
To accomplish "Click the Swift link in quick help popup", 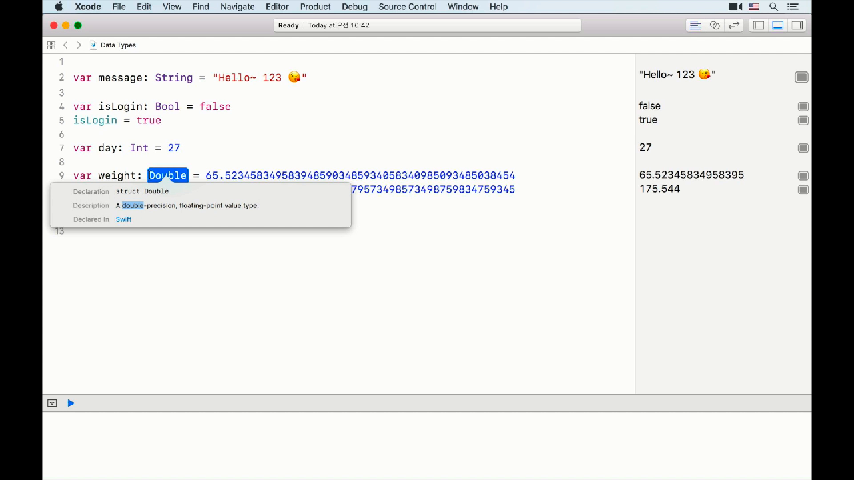I will 124,220.
